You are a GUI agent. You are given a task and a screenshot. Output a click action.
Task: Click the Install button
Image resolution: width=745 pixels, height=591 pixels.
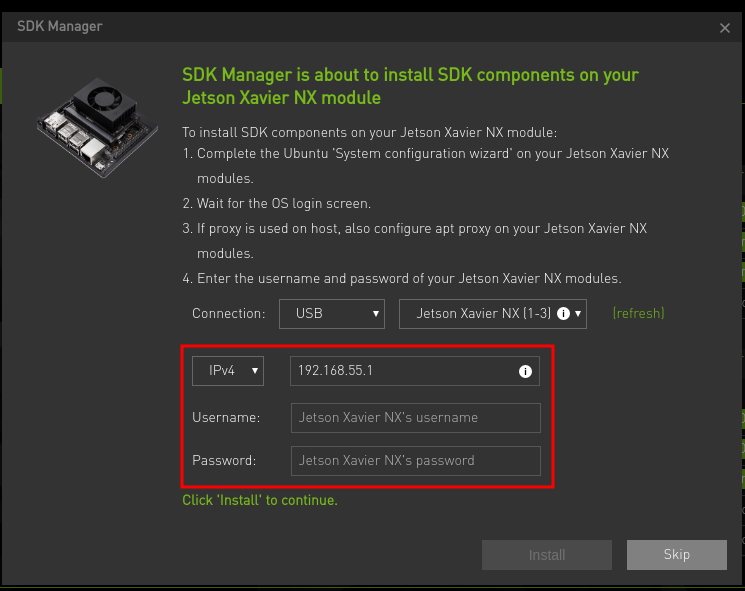point(546,554)
